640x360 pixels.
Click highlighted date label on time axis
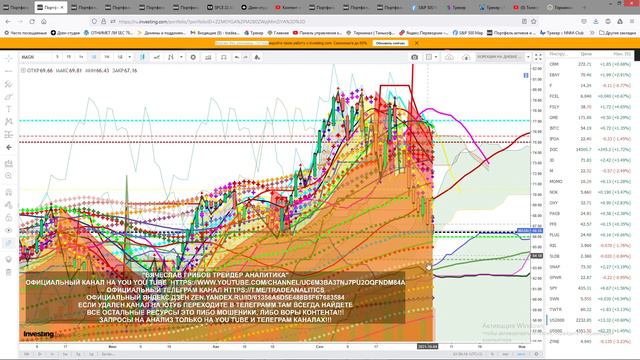427,347
